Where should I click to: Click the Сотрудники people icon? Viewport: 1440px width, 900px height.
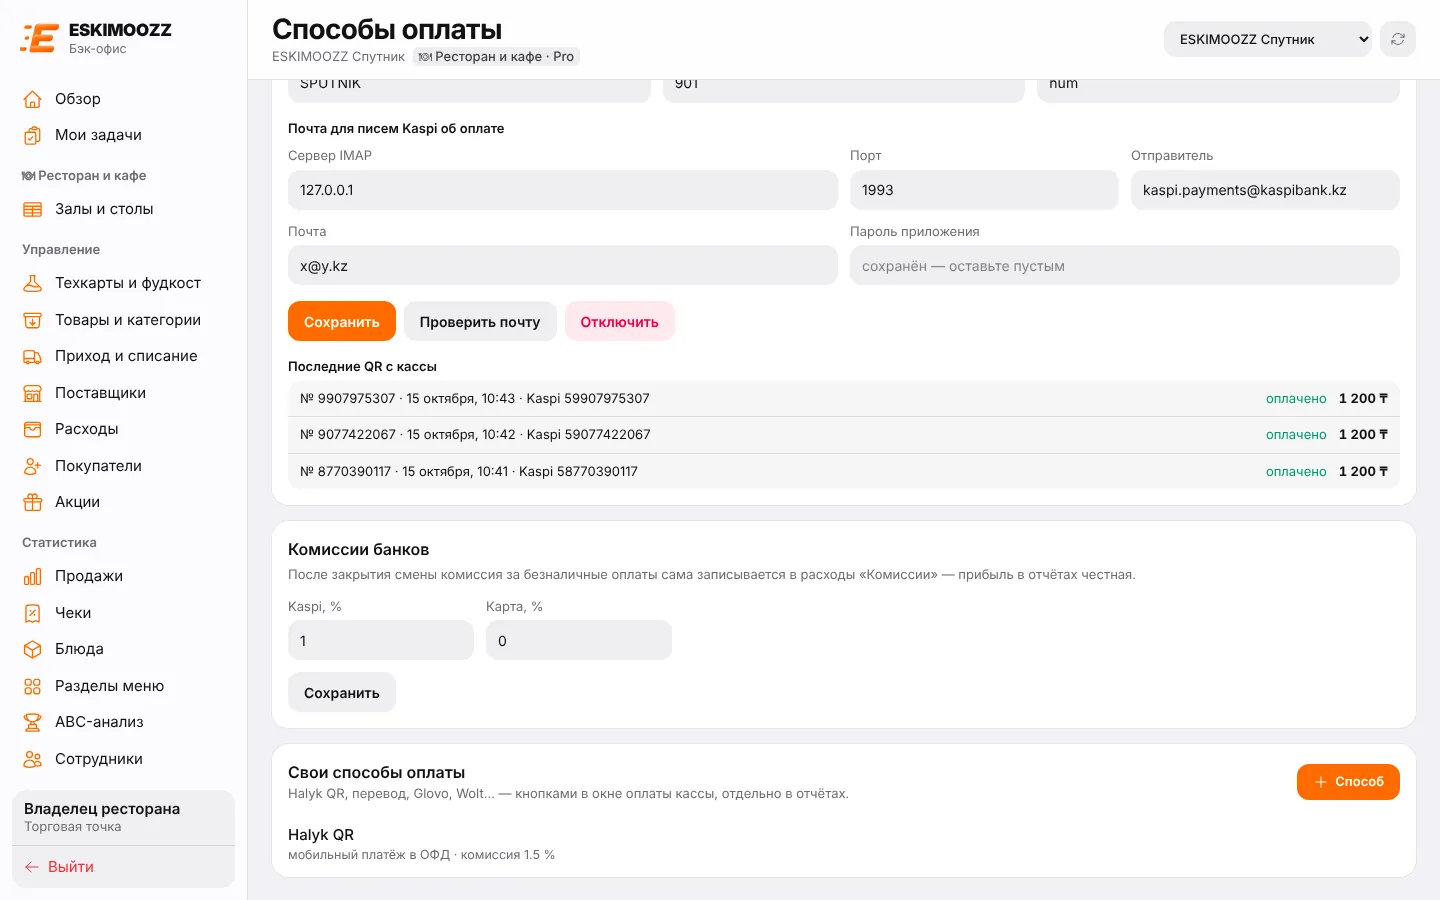33,759
